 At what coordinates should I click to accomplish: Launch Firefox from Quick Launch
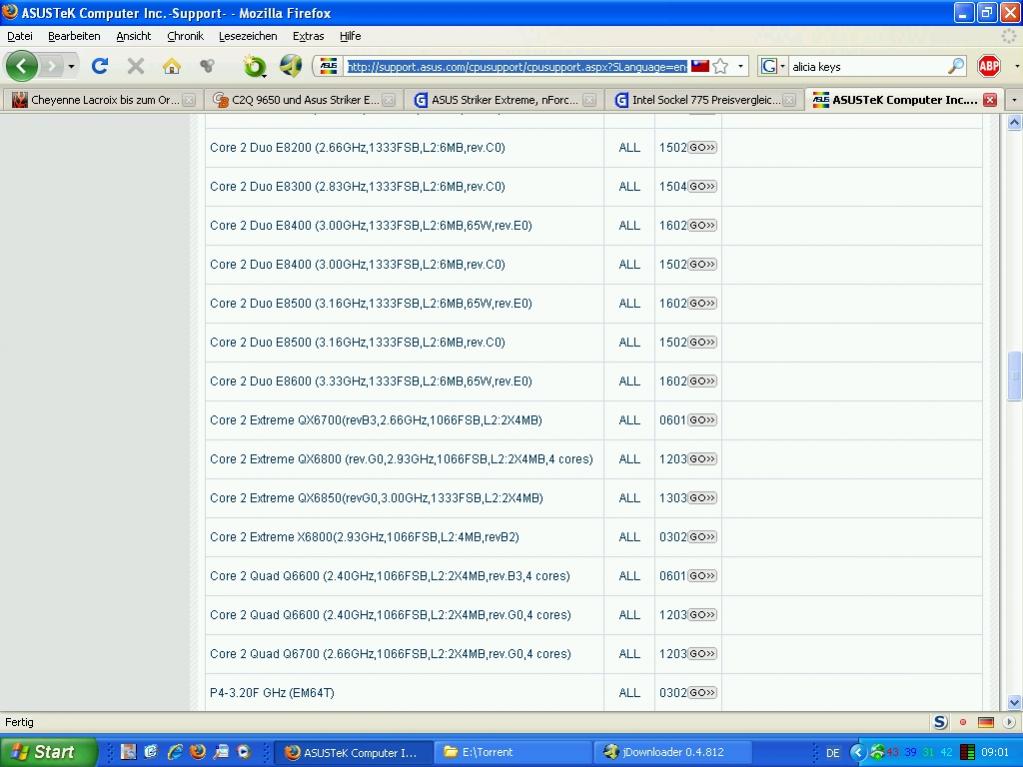[197, 752]
